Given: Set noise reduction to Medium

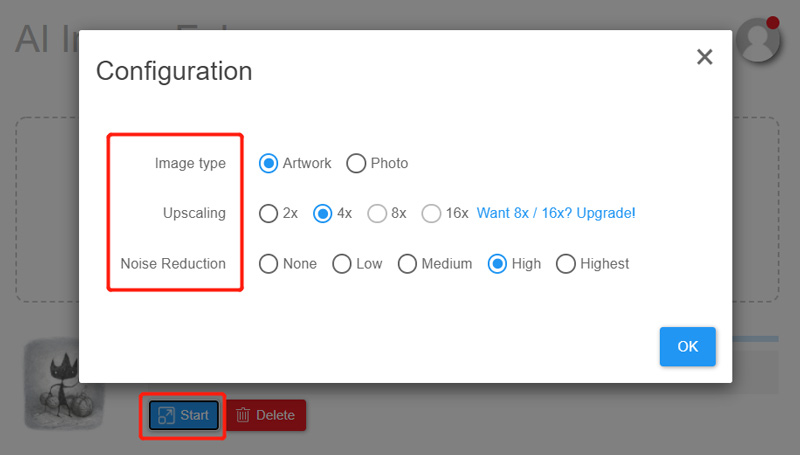Looking at the screenshot, I should (407, 264).
